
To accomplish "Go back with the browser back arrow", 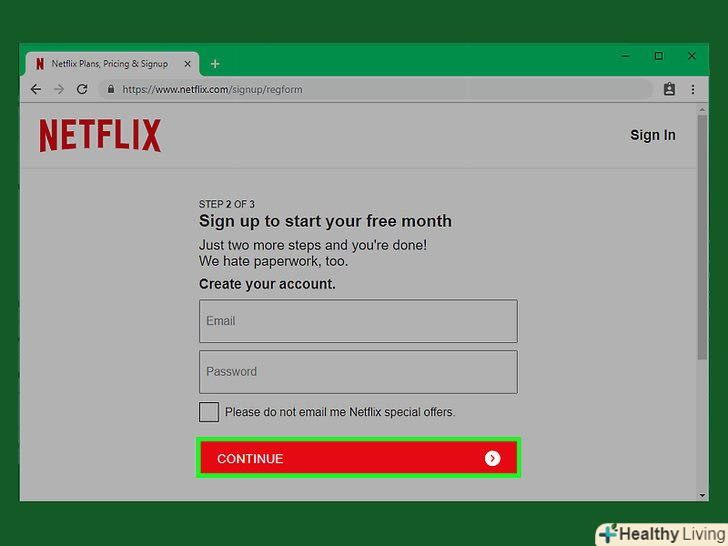I will [x=36, y=89].
